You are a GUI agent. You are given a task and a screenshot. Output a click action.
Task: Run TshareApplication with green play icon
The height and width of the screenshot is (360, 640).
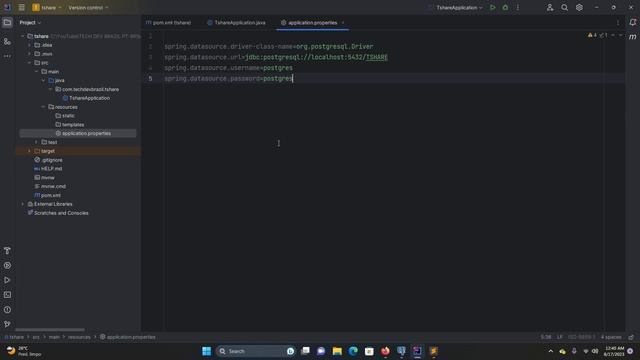click(493, 7)
